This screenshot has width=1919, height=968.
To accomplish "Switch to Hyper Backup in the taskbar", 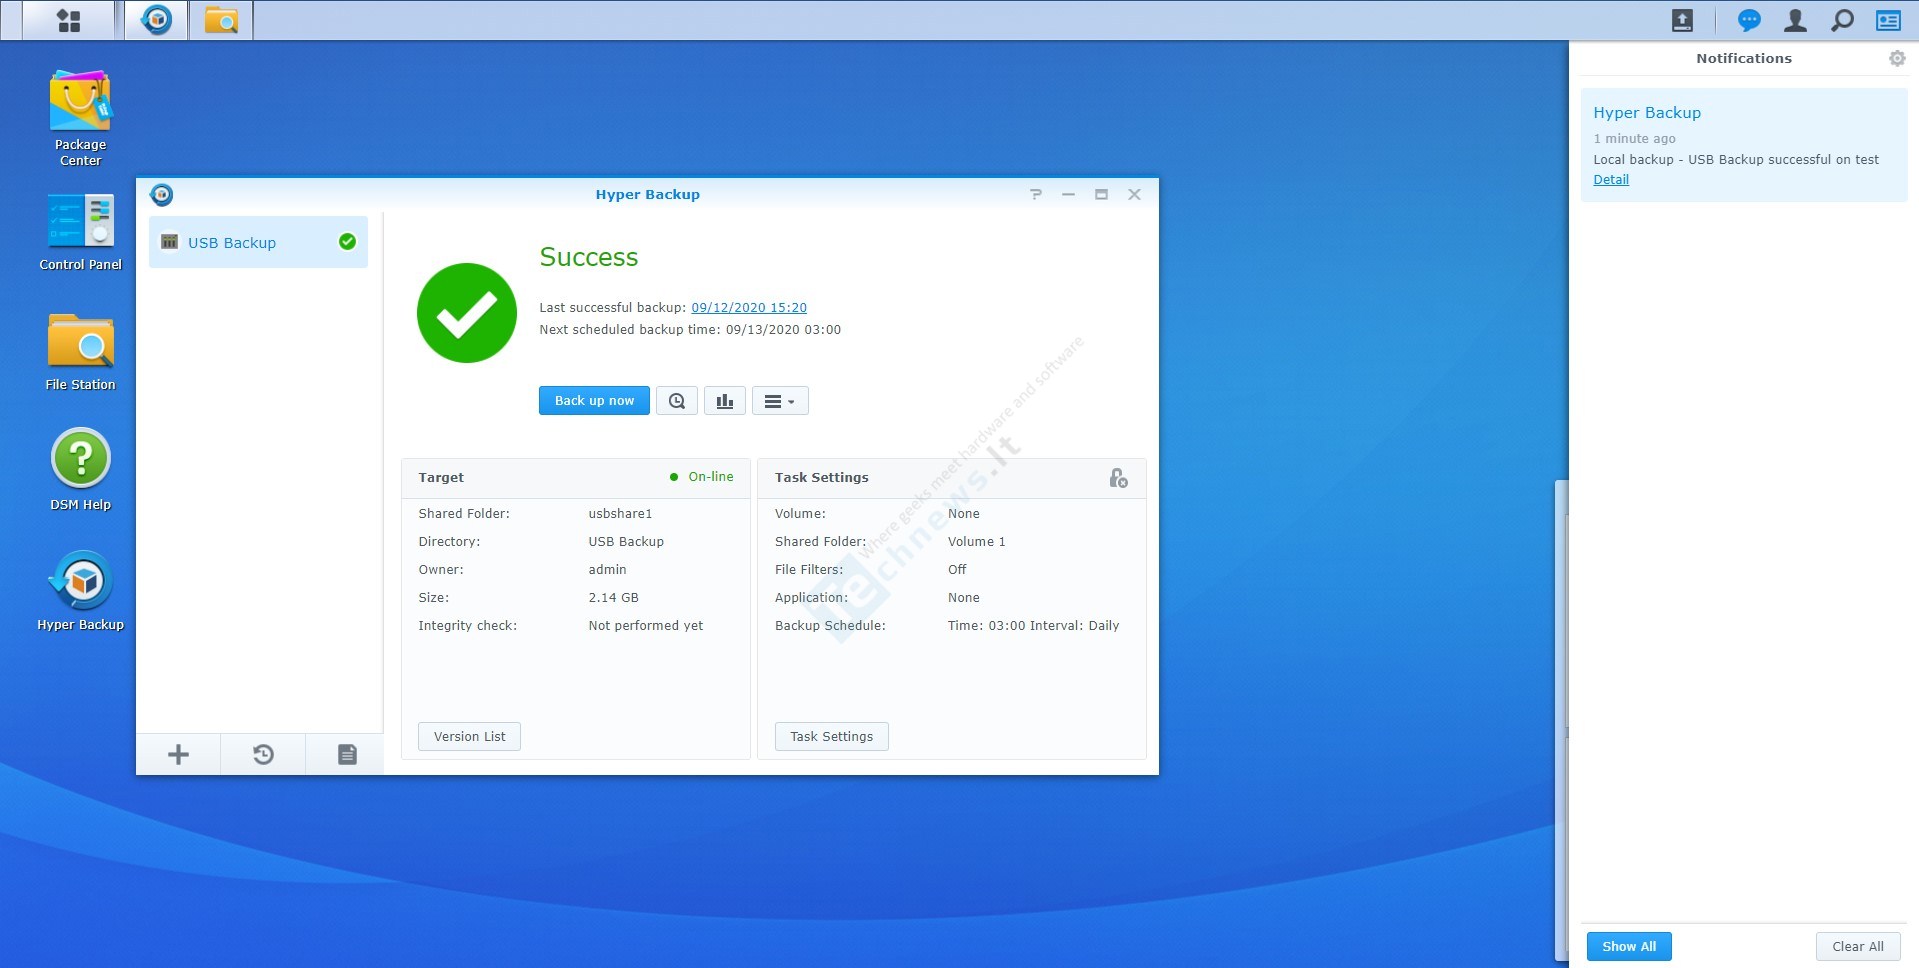I will click(x=156, y=20).
